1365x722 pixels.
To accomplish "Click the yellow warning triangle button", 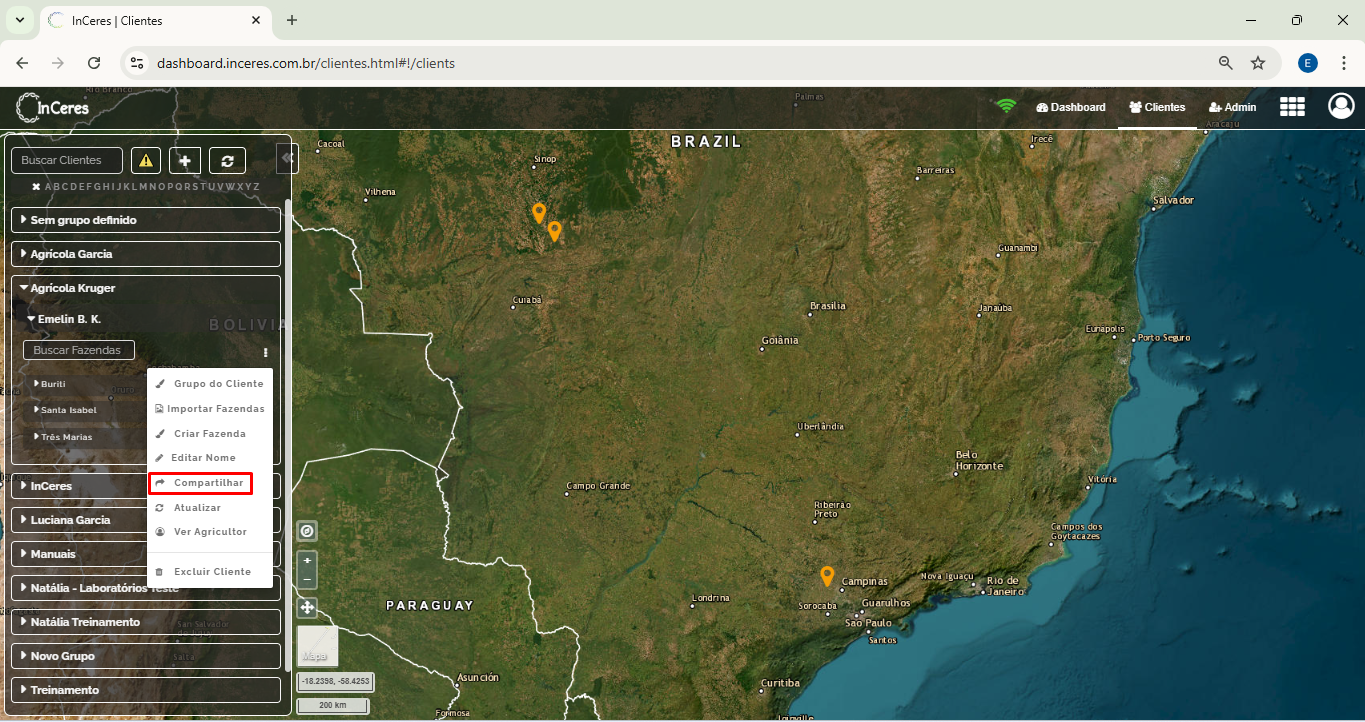I will [146, 160].
